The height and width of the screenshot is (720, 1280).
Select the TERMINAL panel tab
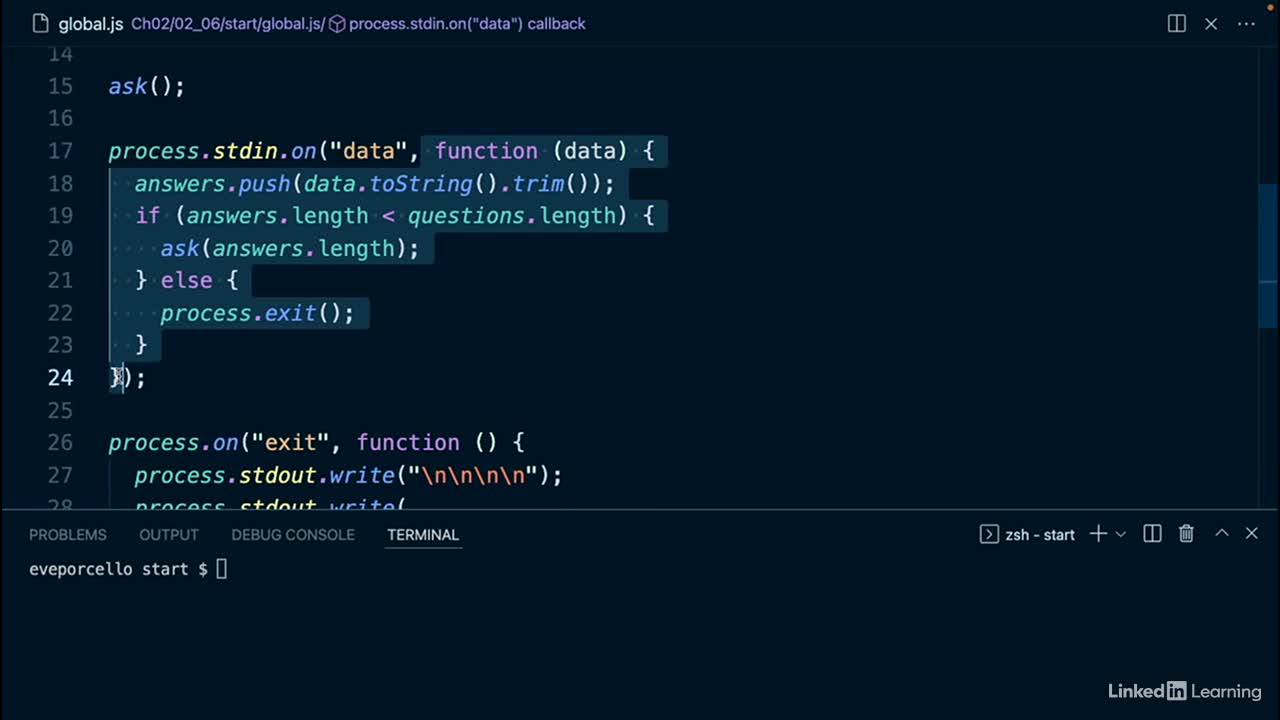pyautogui.click(x=423, y=535)
